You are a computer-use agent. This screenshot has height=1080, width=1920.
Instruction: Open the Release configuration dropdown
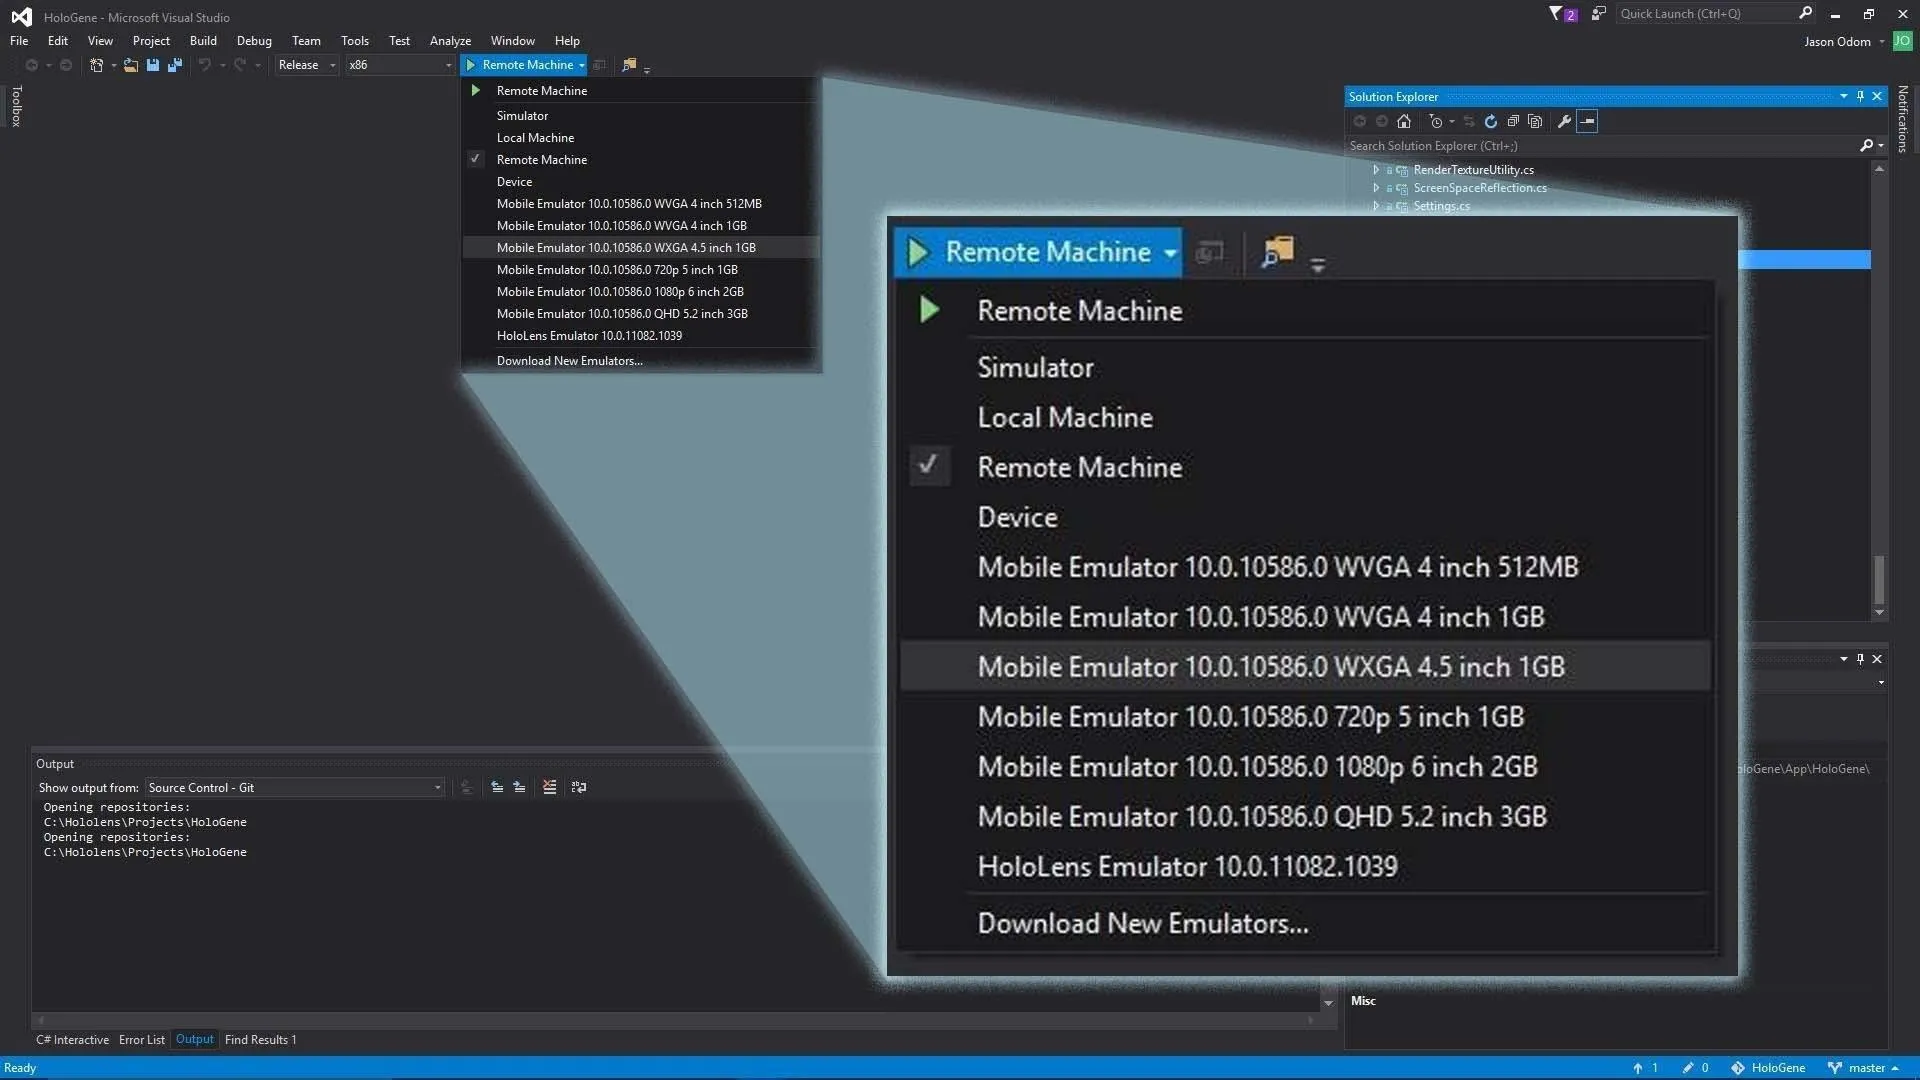(307, 65)
